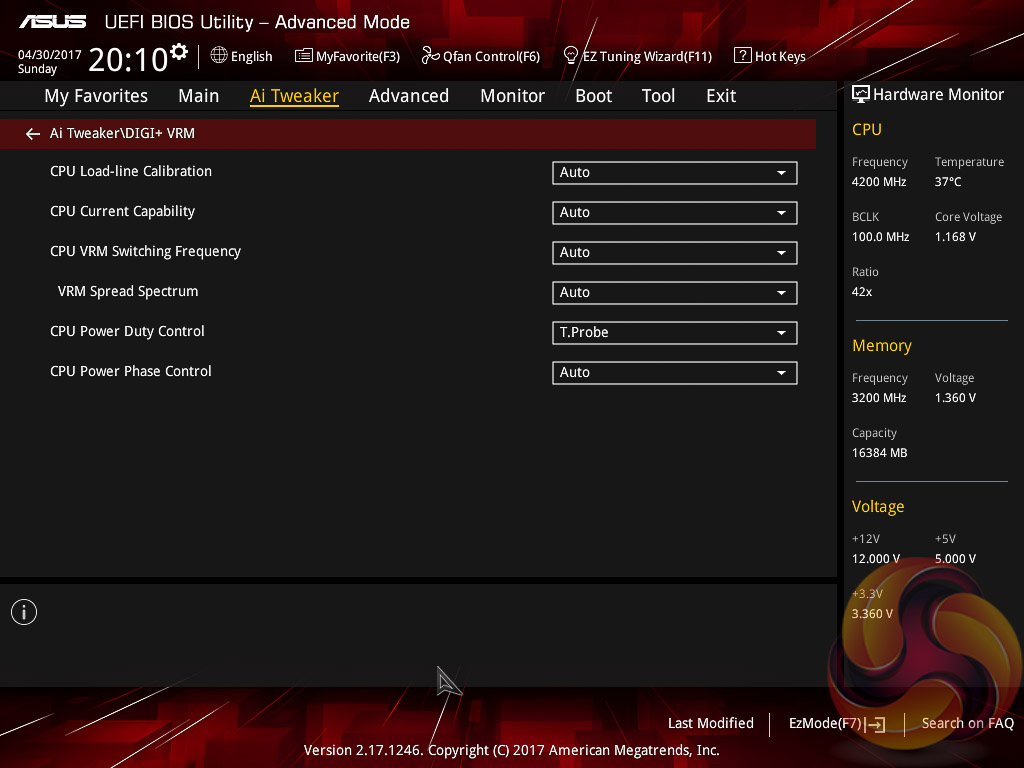This screenshot has width=1024, height=768.
Task: Go to the Monitor tab
Action: [x=513, y=96]
